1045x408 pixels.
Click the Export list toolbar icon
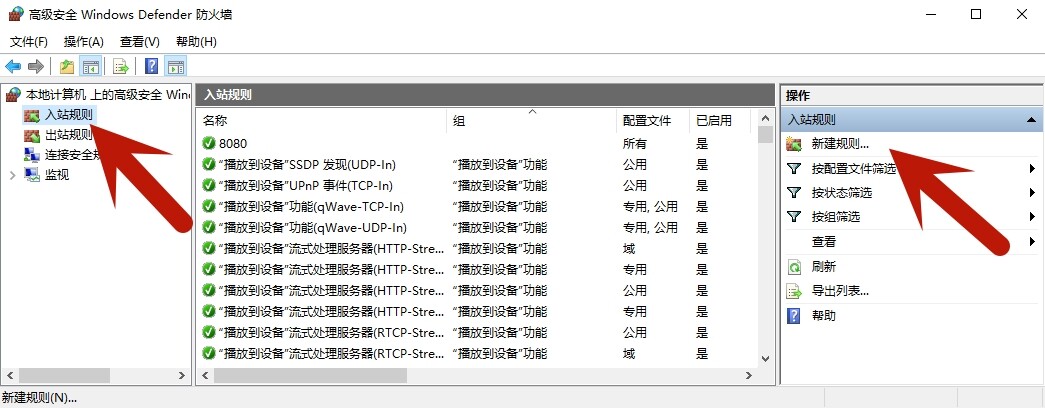click(120, 67)
